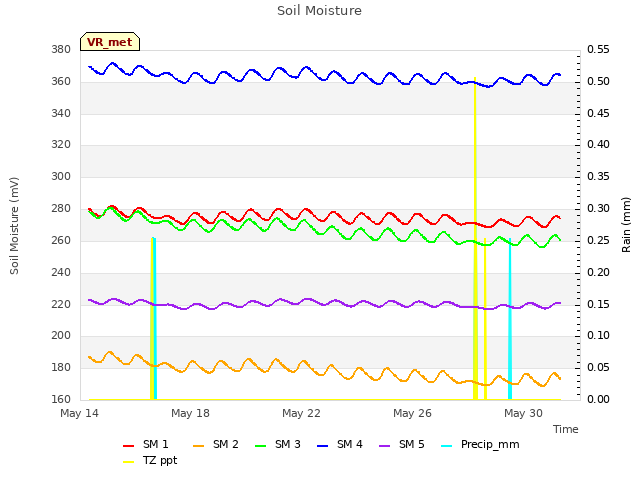
Task: Click the 380 y-axis tick label
Action: pos(61,50)
